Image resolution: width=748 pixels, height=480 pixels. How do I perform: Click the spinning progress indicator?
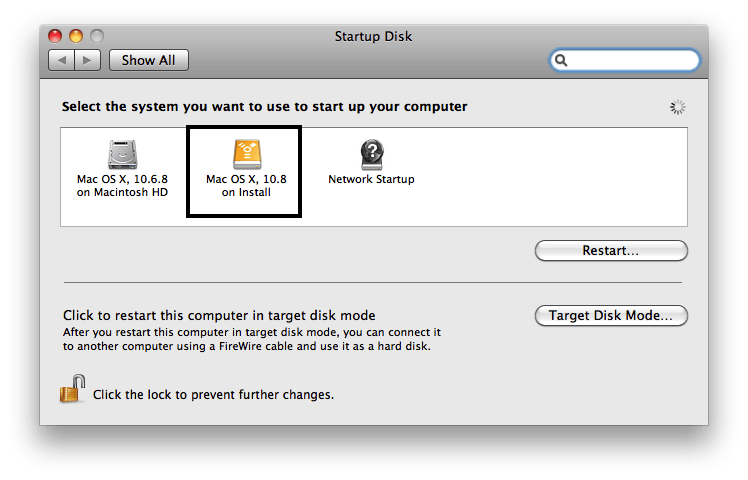(x=677, y=107)
